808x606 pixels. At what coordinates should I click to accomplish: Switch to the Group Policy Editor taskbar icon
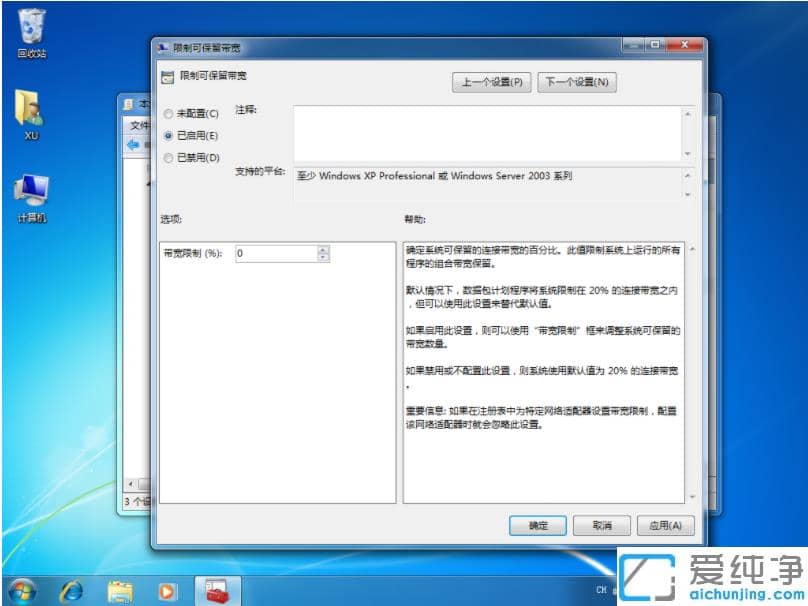[218, 592]
